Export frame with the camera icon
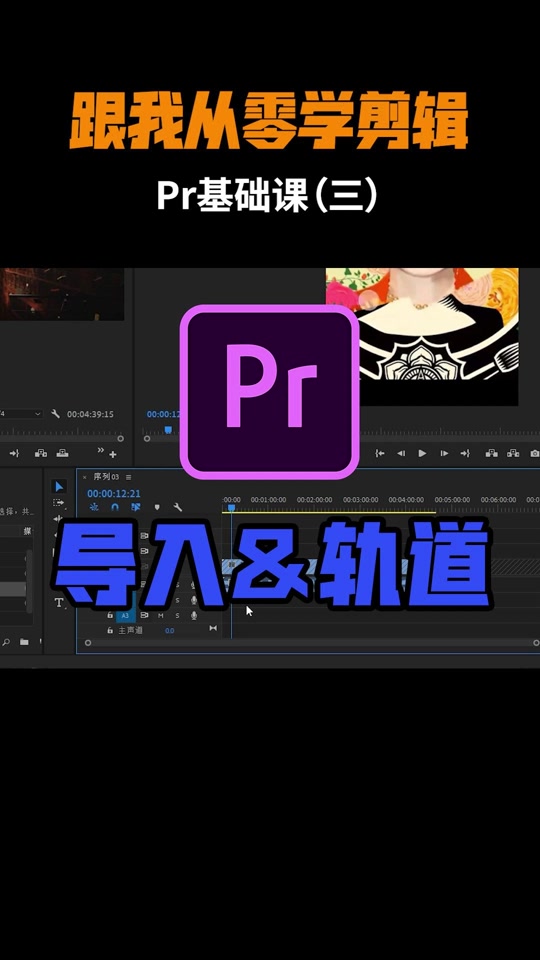540x960 pixels. pyautogui.click(x=535, y=454)
